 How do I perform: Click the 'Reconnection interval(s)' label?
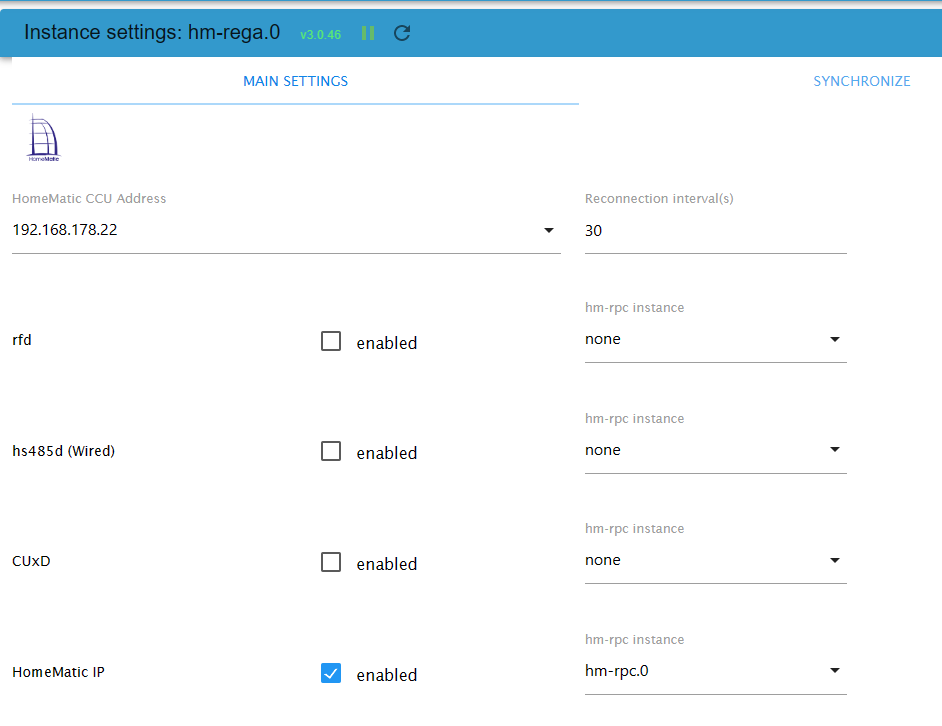pyautogui.click(x=659, y=198)
